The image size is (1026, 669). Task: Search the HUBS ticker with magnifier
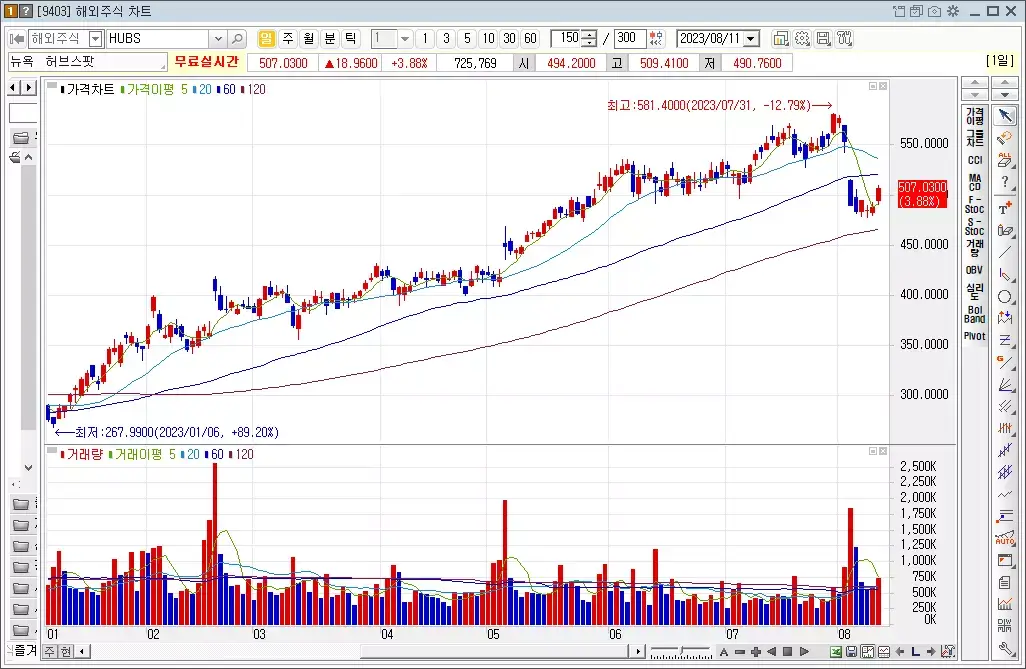coord(238,39)
